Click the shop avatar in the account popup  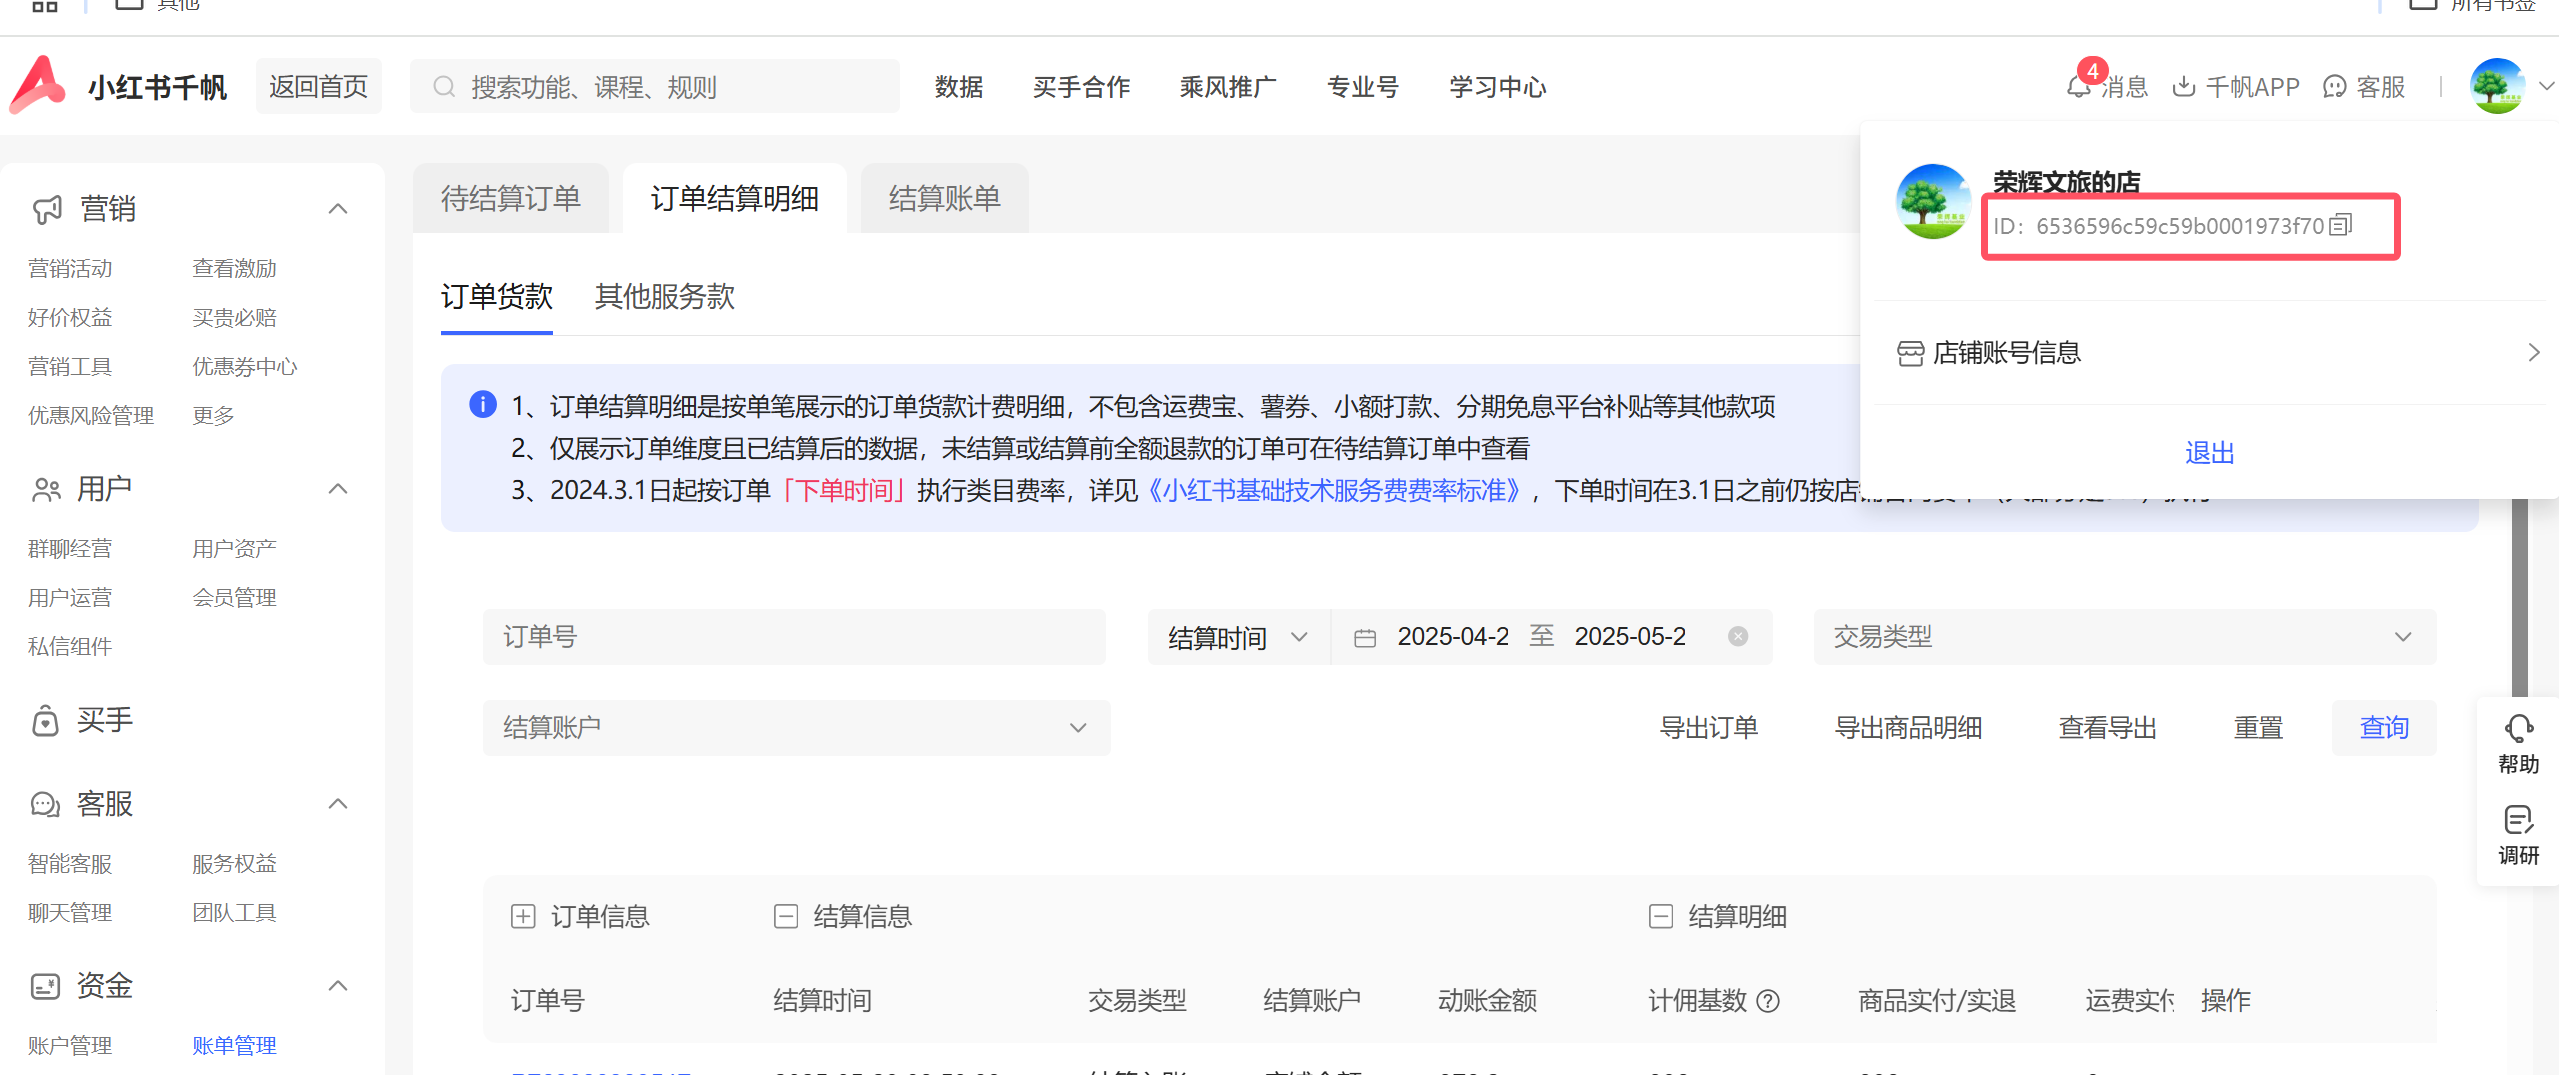click(x=1933, y=201)
